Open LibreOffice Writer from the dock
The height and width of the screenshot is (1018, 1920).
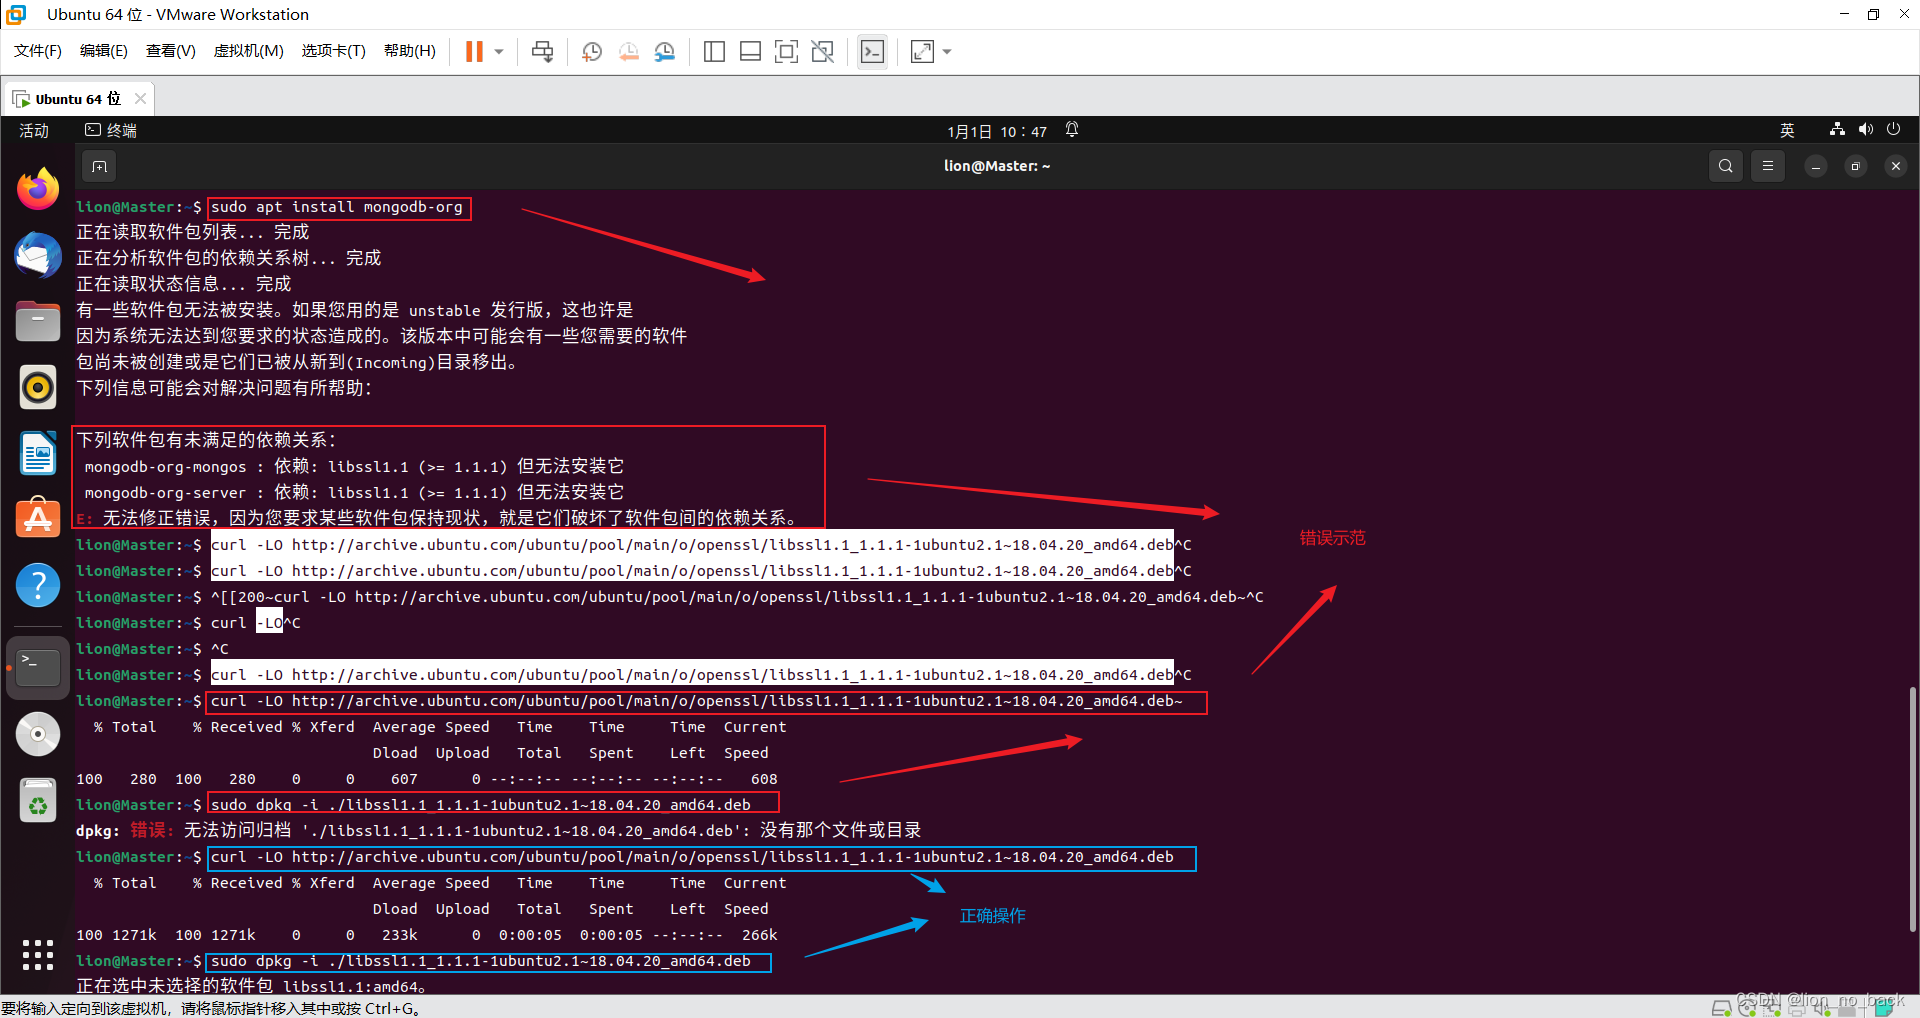click(38, 453)
